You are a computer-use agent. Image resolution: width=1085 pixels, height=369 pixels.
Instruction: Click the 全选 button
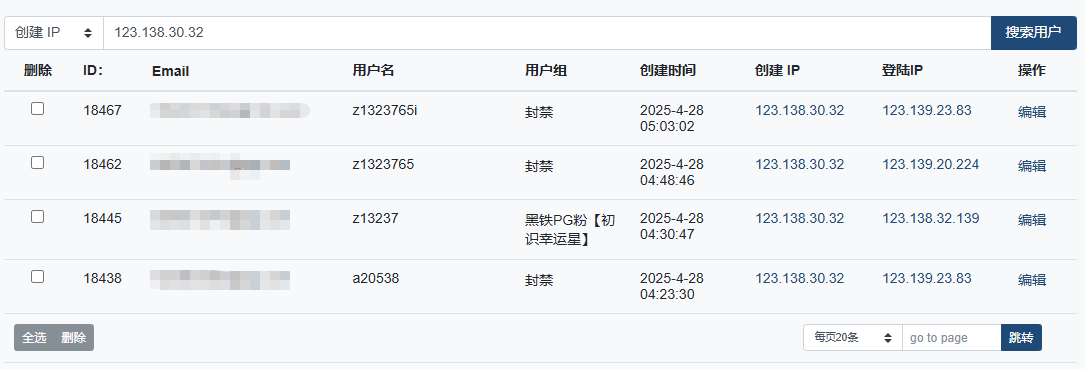point(34,338)
